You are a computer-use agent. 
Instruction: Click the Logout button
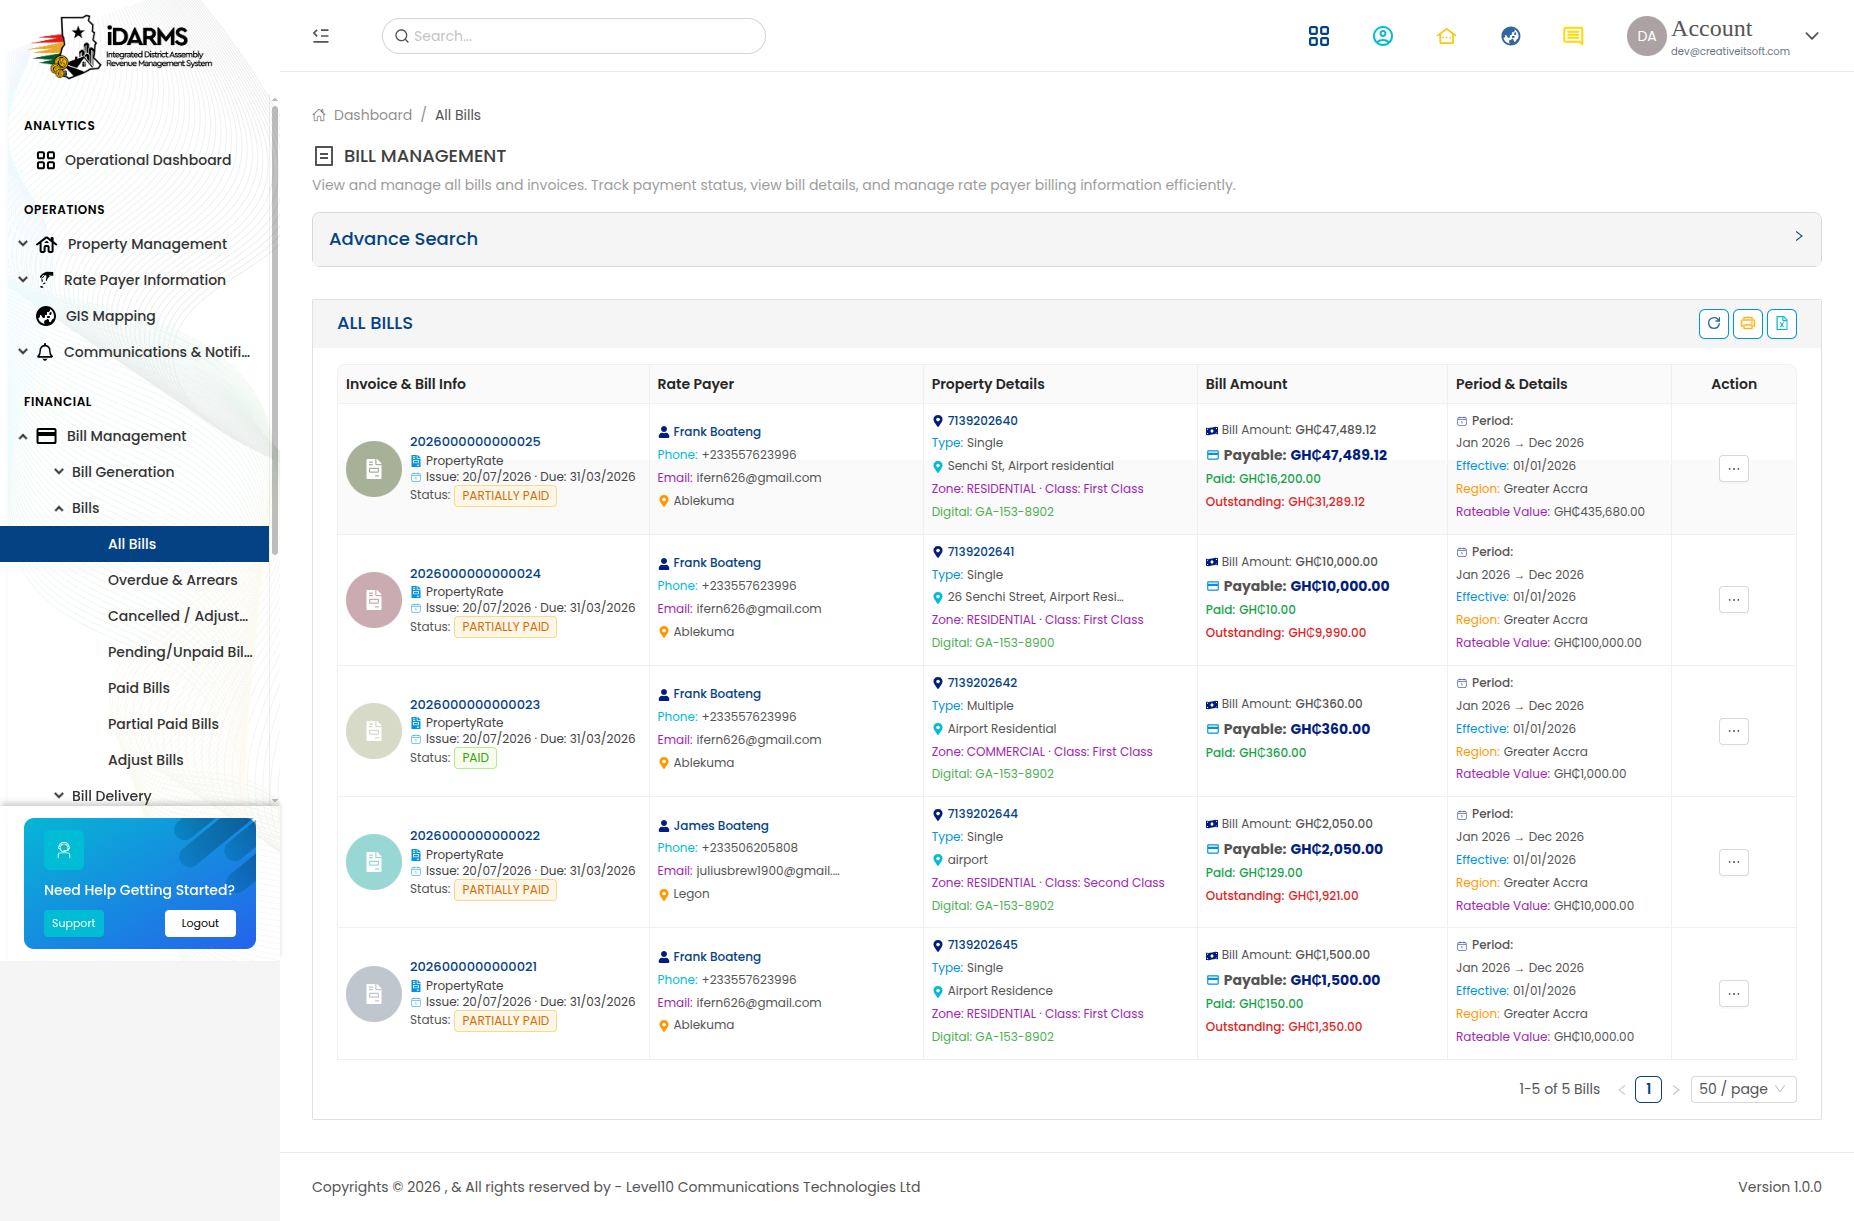click(200, 923)
